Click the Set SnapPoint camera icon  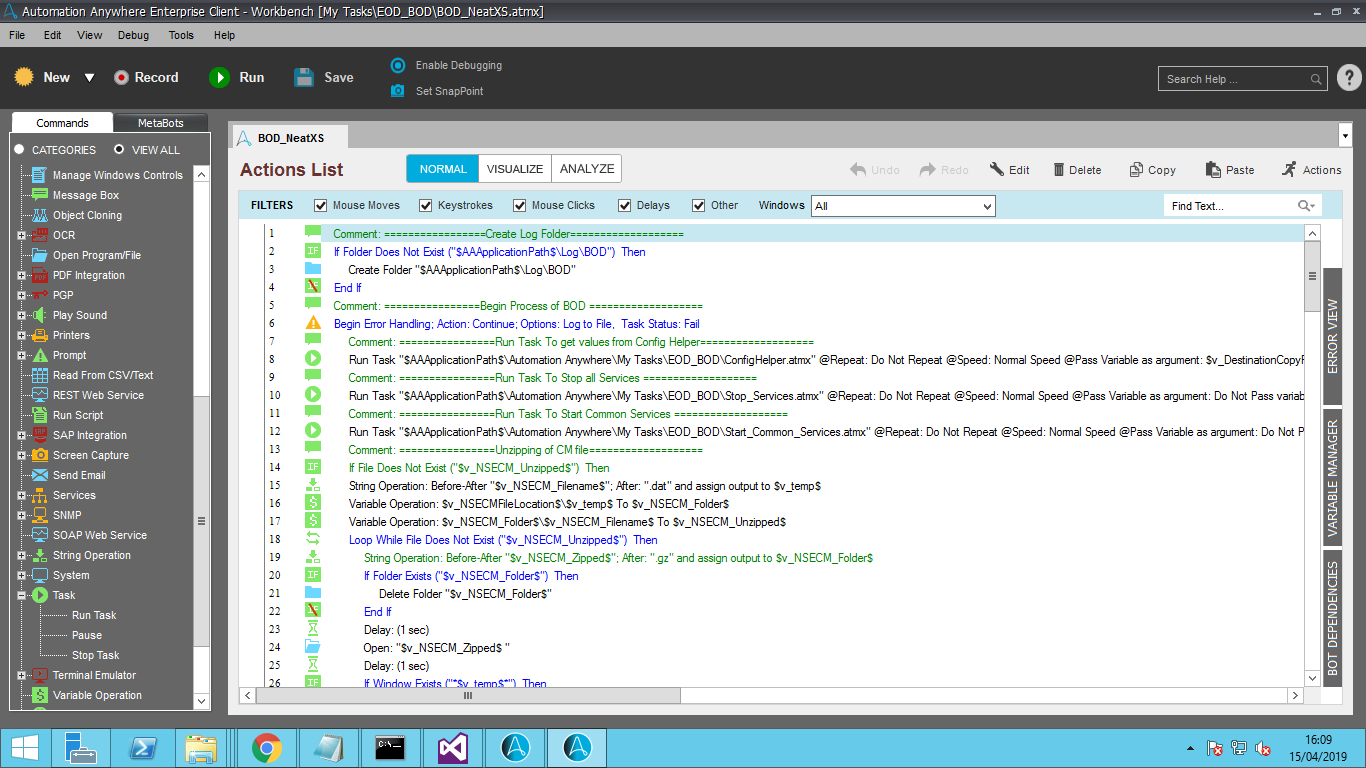click(x=398, y=91)
